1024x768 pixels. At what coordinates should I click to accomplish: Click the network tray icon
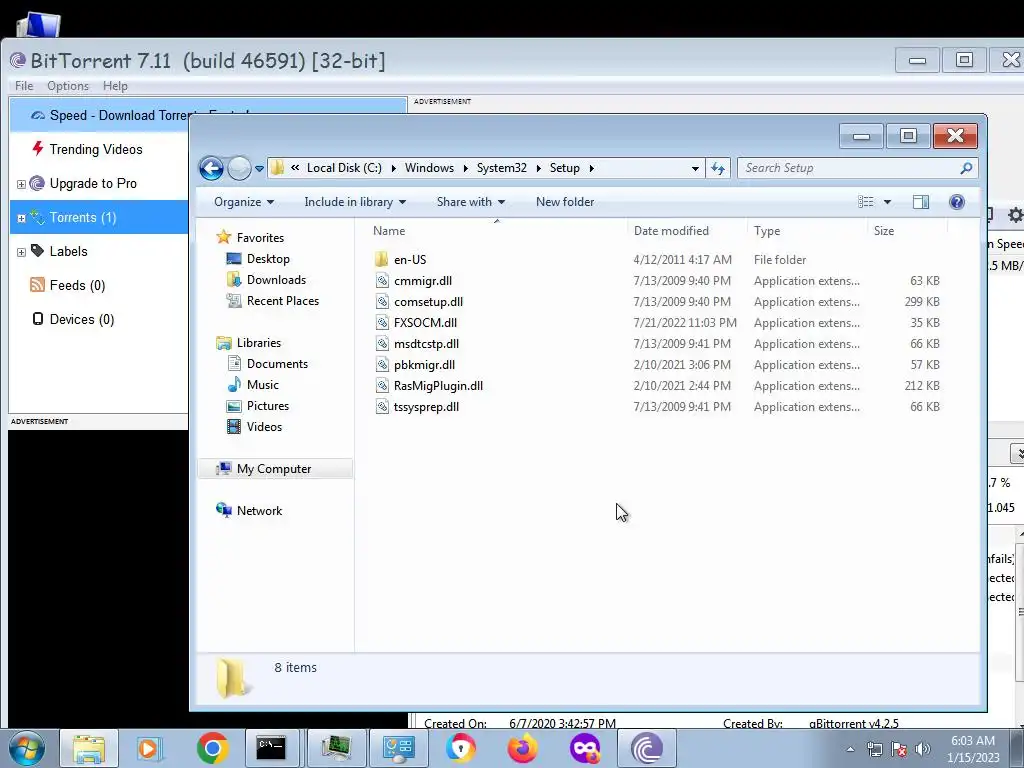point(875,749)
